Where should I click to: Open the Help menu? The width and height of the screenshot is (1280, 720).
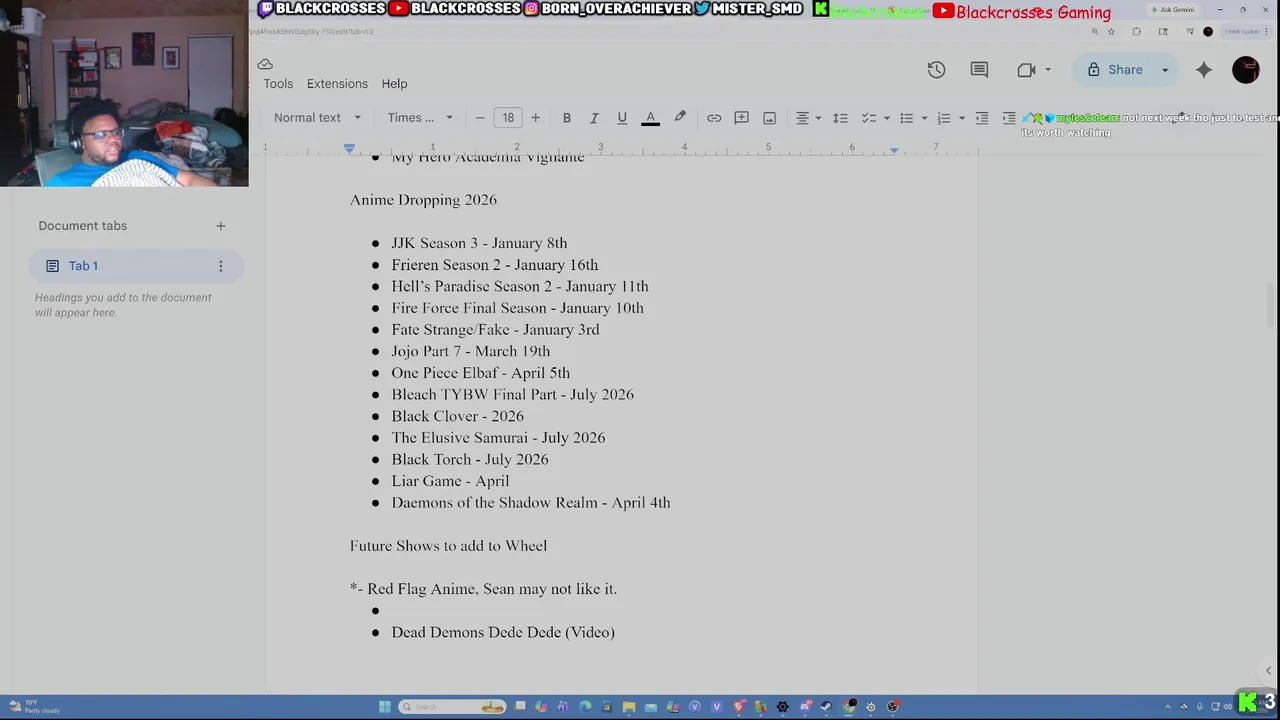click(x=394, y=84)
